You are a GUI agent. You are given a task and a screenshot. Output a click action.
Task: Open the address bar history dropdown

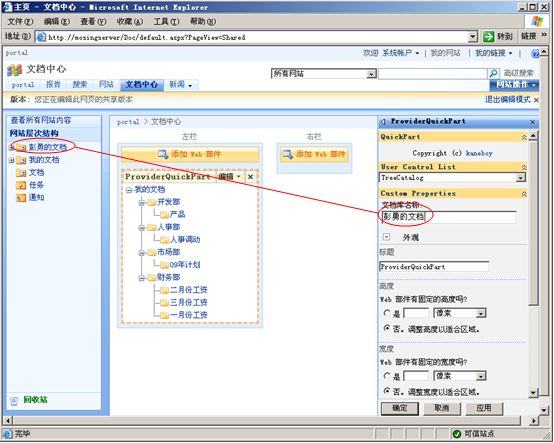pos(472,36)
